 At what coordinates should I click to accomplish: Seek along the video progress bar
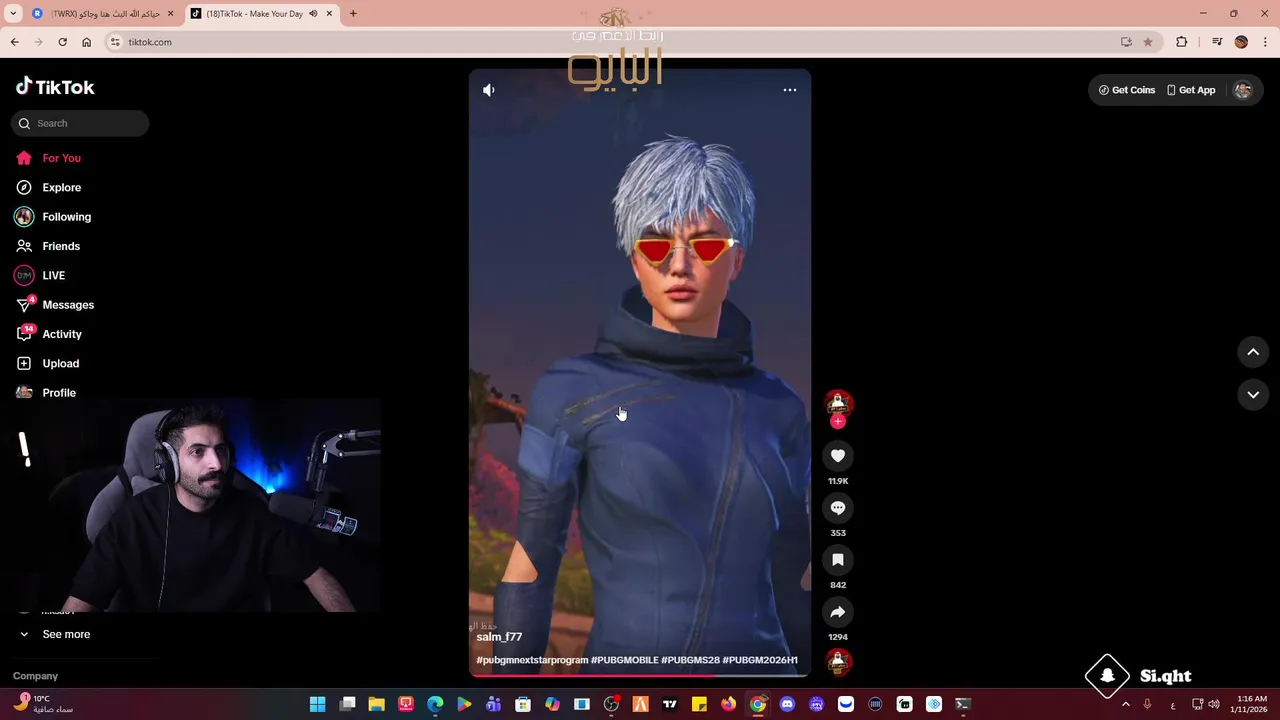pyautogui.click(x=640, y=676)
